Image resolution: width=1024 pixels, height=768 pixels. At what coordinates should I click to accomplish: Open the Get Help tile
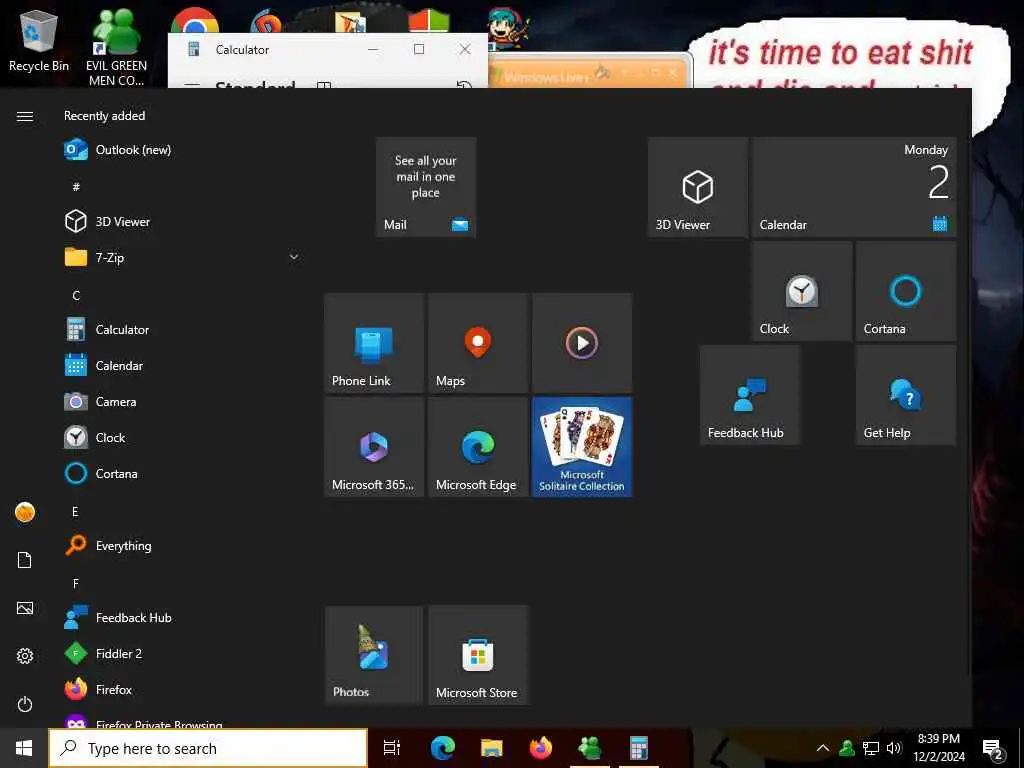click(x=906, y=395)
